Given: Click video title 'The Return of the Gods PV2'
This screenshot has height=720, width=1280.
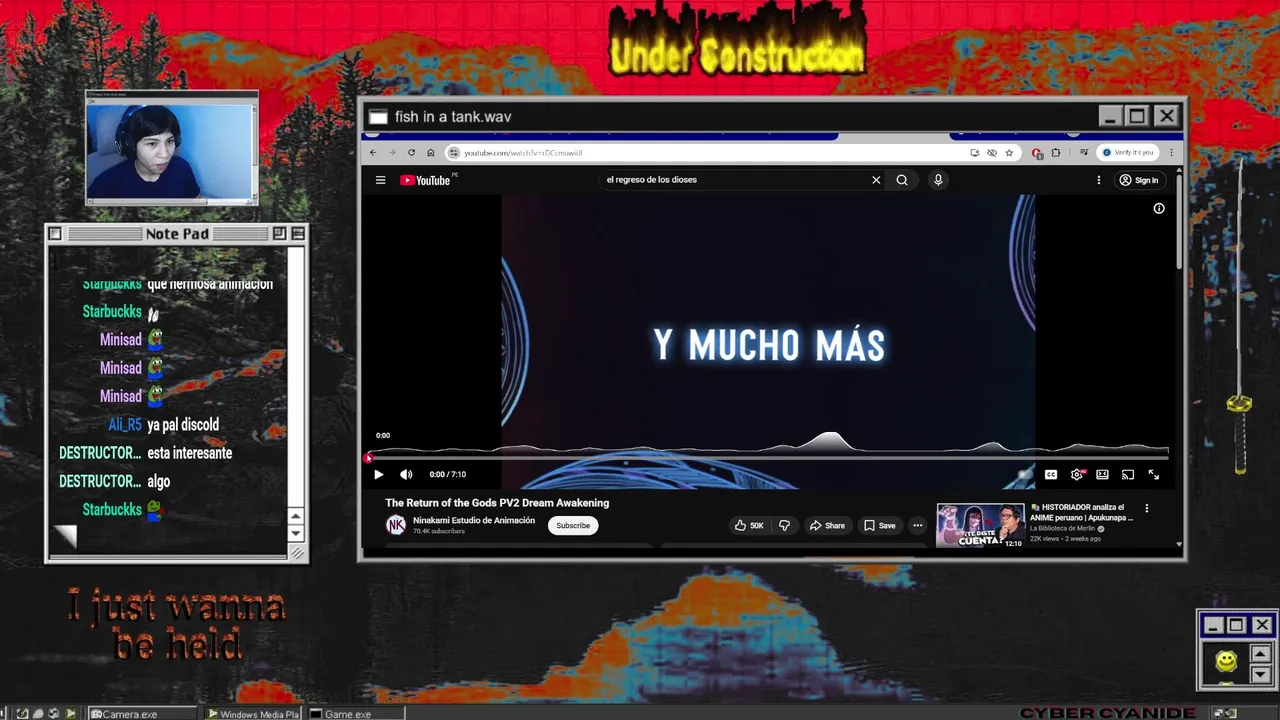Looking at the screenshot, I should coord(497,503).
